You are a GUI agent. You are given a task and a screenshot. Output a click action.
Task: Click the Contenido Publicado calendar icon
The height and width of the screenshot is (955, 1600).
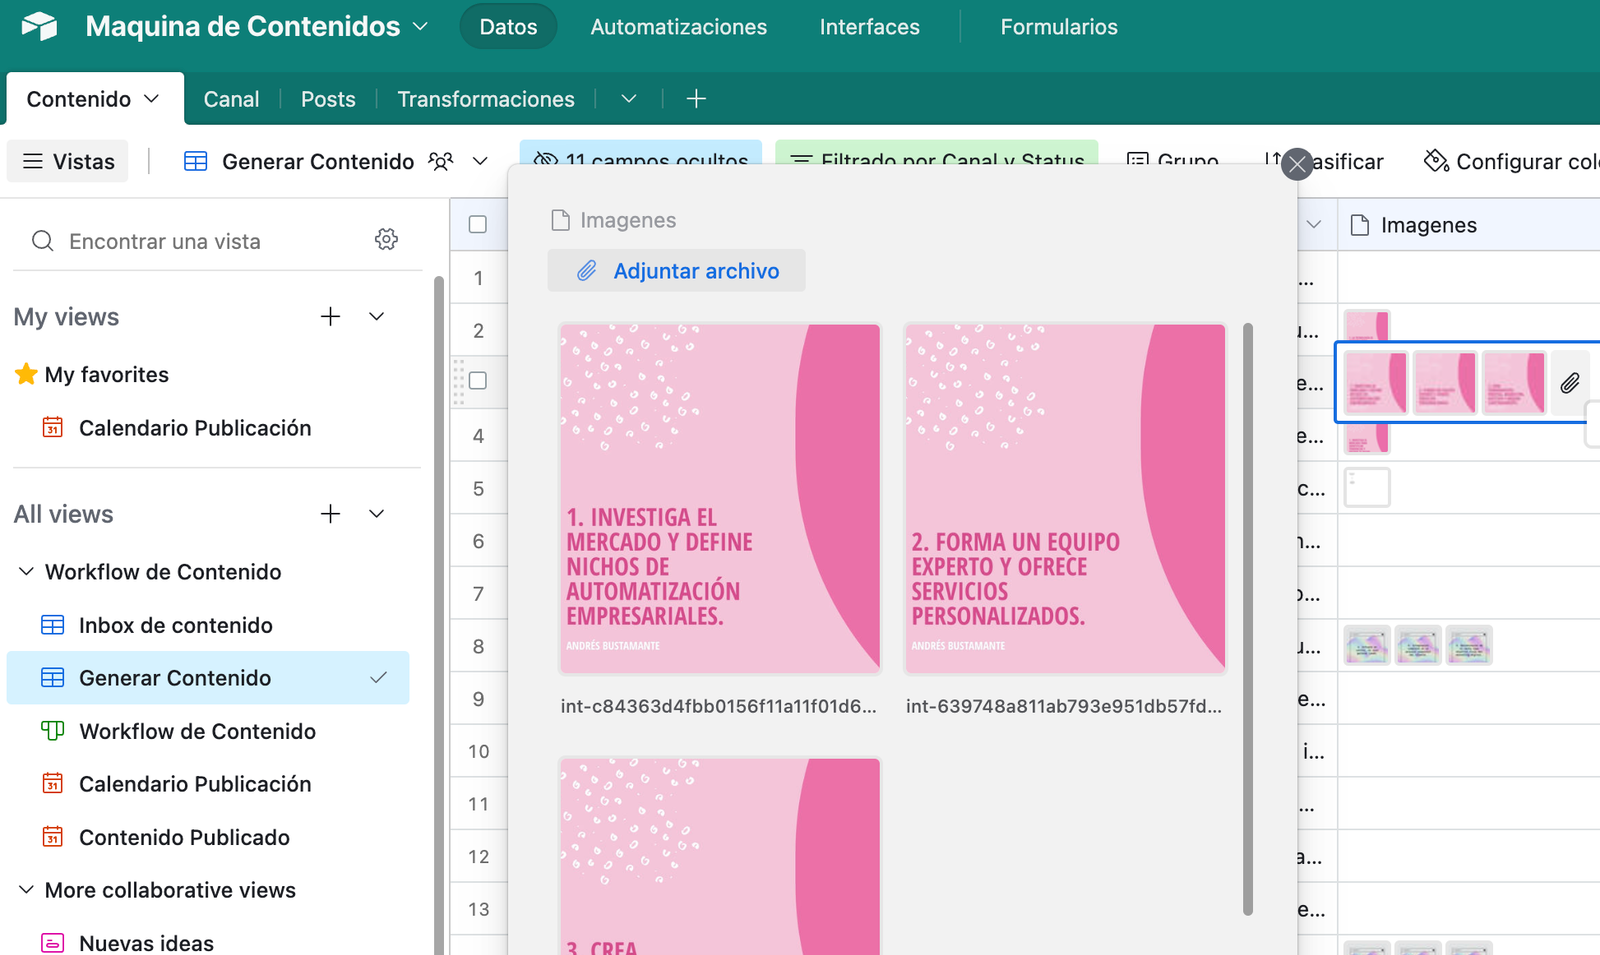tap(52, 837)
